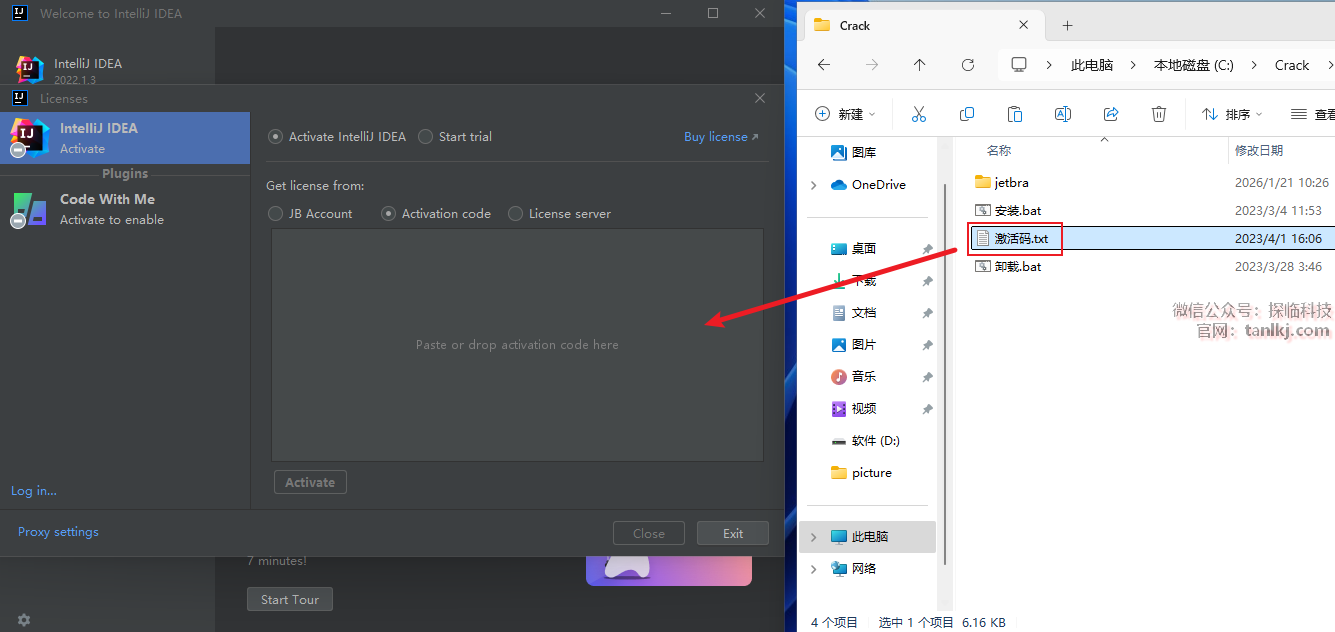Close the Crack Explorer tab
This screenshot has height=632, width=1335.
(1024, 25)
